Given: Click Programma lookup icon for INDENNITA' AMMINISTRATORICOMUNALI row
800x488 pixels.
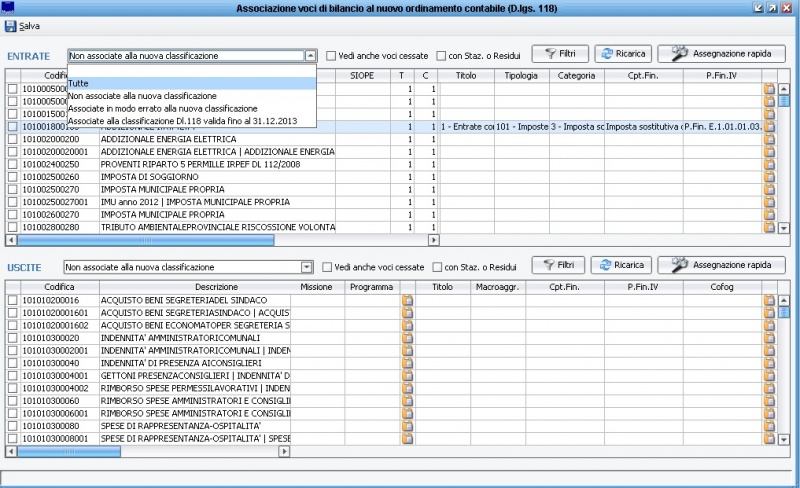Looking at the screenshot, I should pos(407,338).
